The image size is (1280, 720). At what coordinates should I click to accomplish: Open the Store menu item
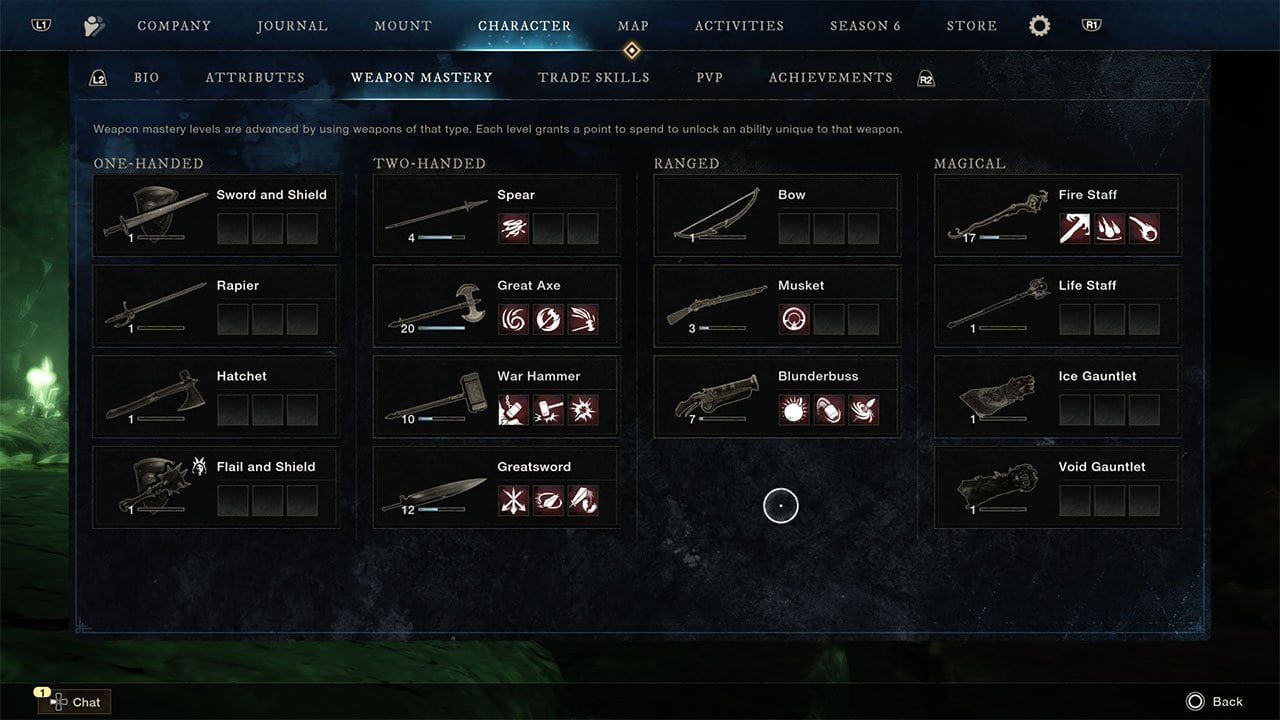972,26
